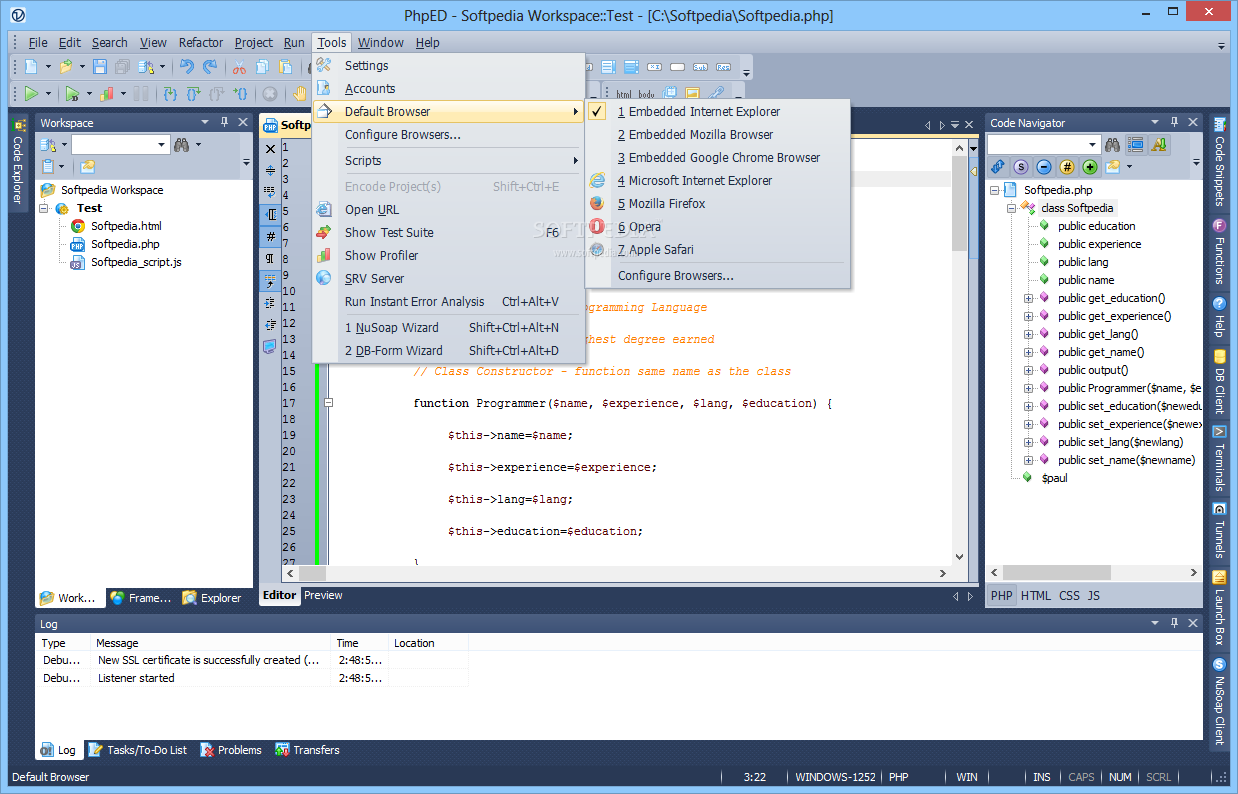The image size is (1238, 794).
Task: Click the monitor icon at bottom of editor gutter
Action: [x=270, y=346]
